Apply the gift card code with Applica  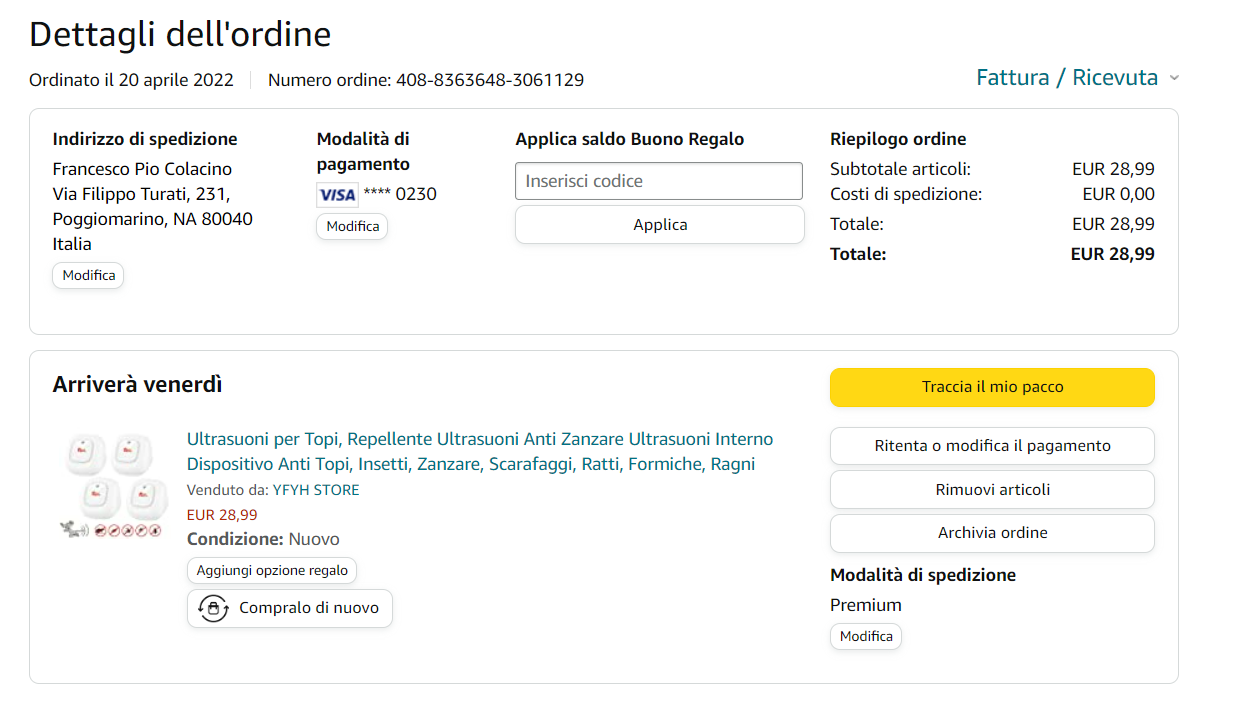pyautogui.click(x=659, y=225)
